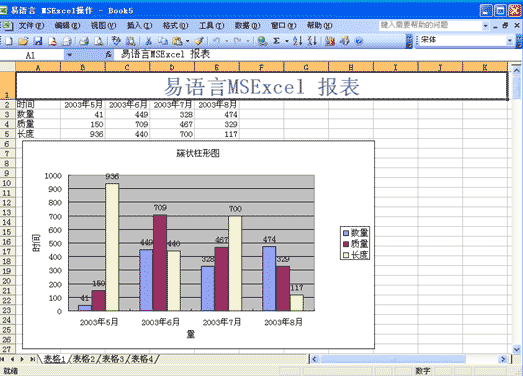Switch to the 表格4 sheet tab
Screen dimensions: 523x376
point(142,359)
